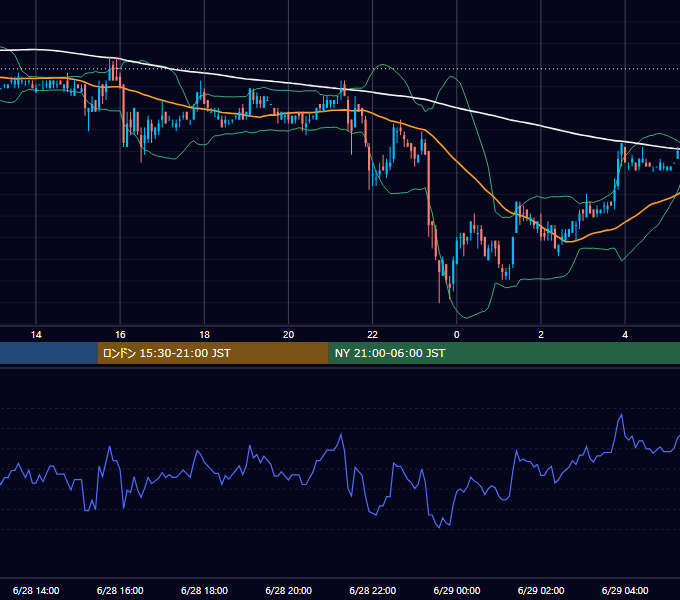Click hour label 20 on the price chart axis
Viewport: 680px width, 600px height.
click(288, 335)
